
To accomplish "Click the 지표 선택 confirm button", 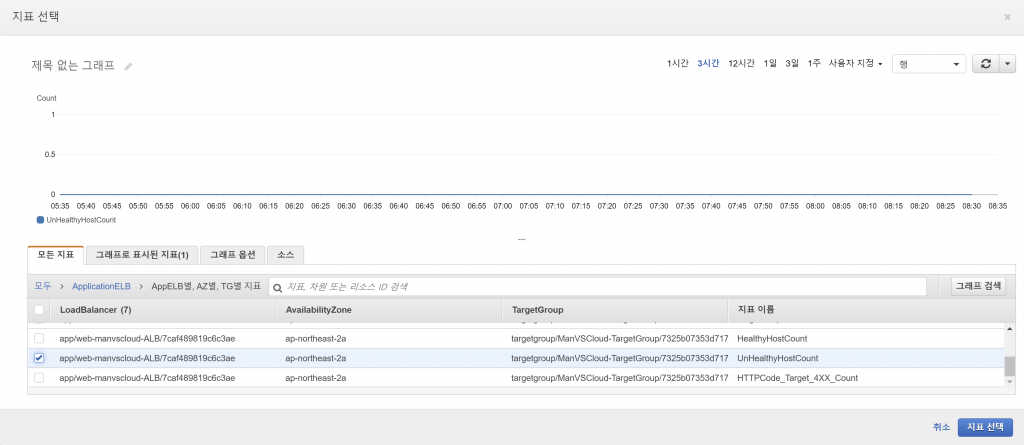I will point(984,427).
